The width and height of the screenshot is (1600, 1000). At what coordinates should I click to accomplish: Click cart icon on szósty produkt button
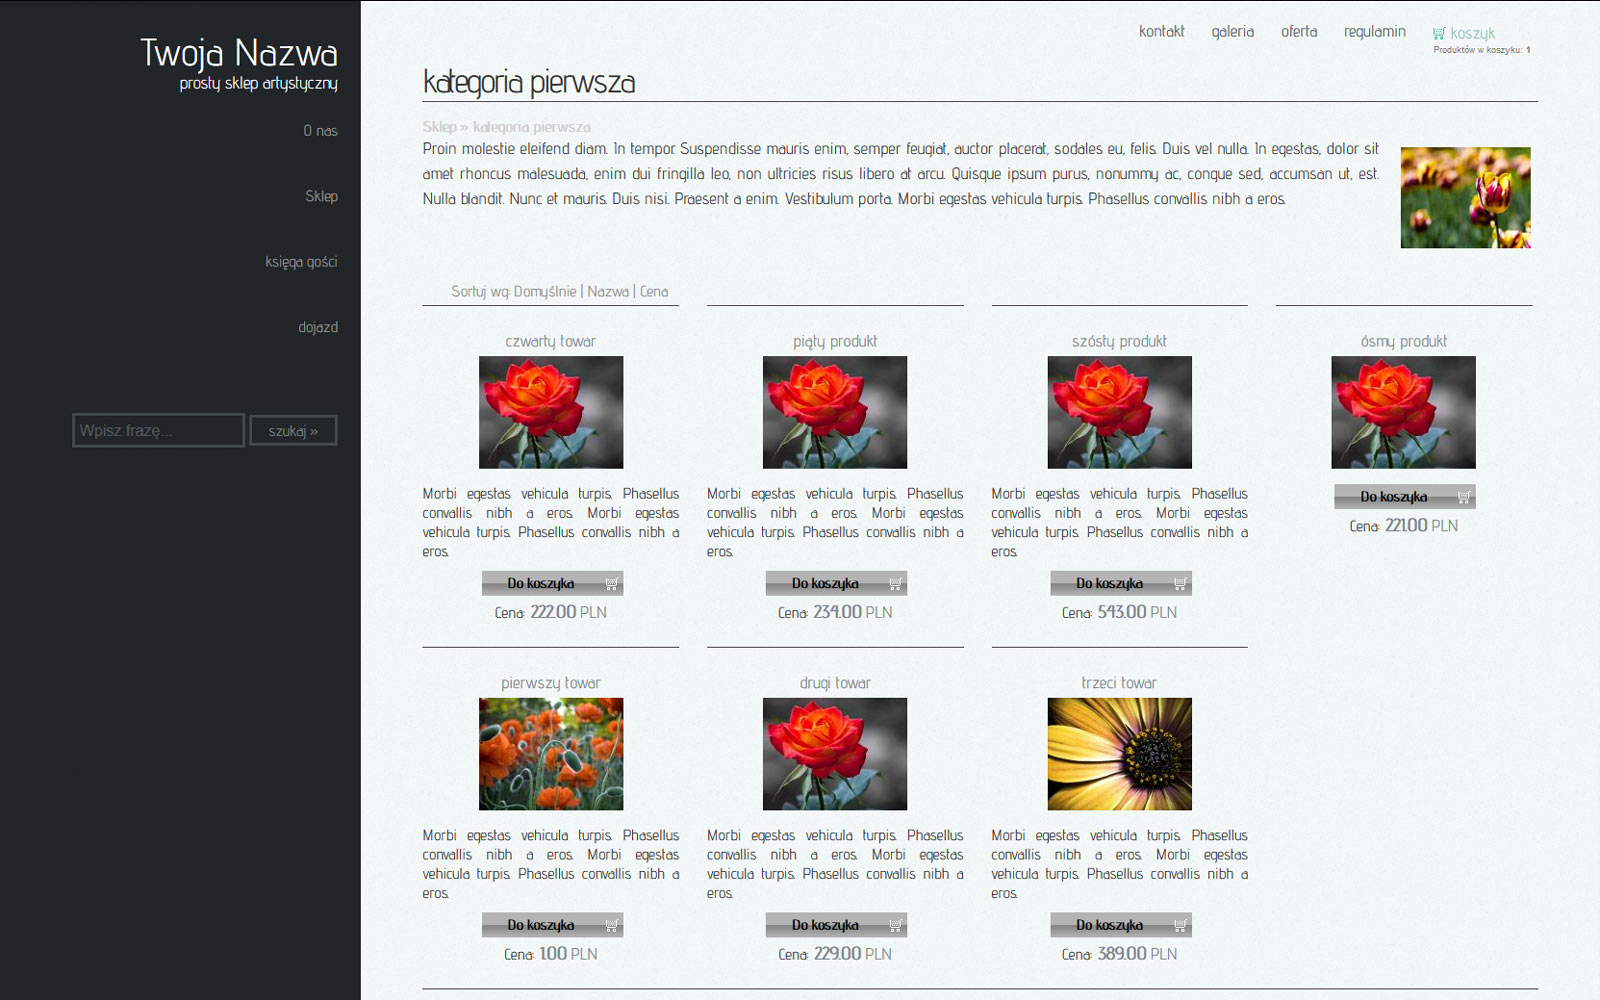(x=1180, y=584)
